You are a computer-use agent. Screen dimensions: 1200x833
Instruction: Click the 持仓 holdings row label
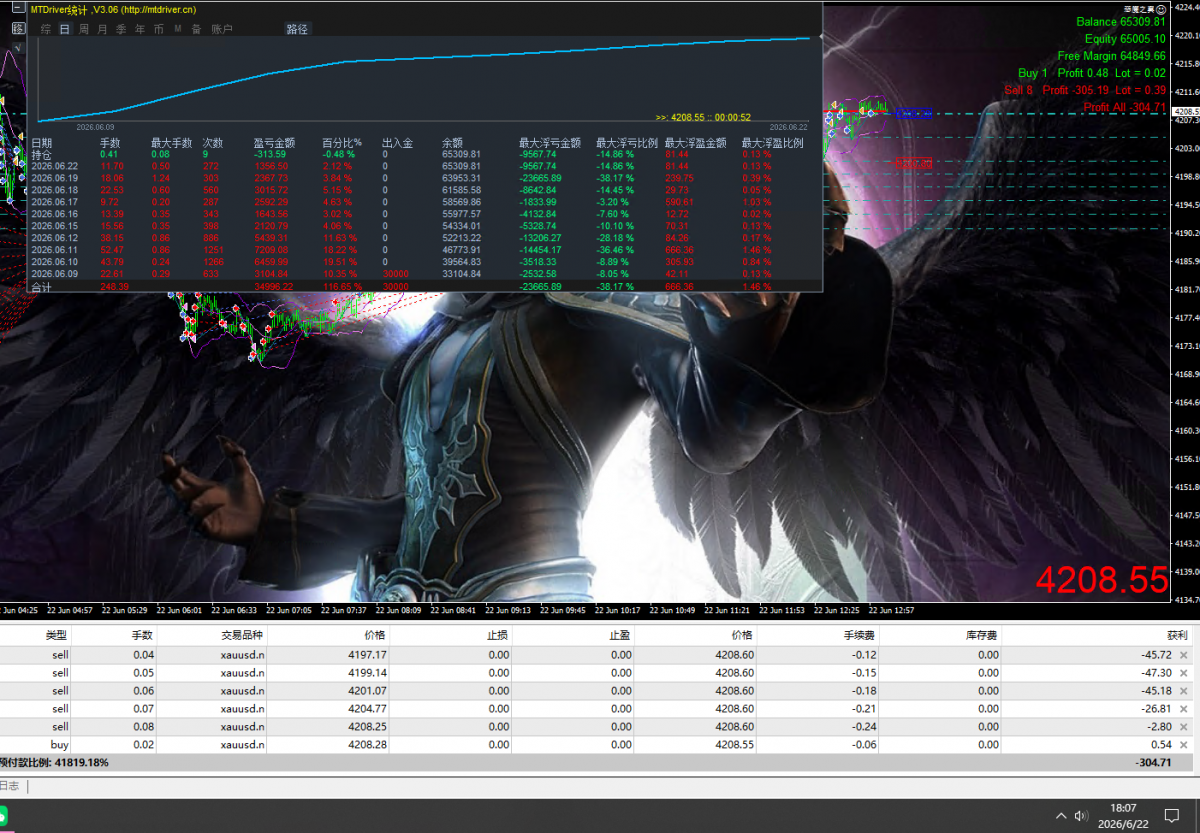pyautogui.click(x=41, y=154)
